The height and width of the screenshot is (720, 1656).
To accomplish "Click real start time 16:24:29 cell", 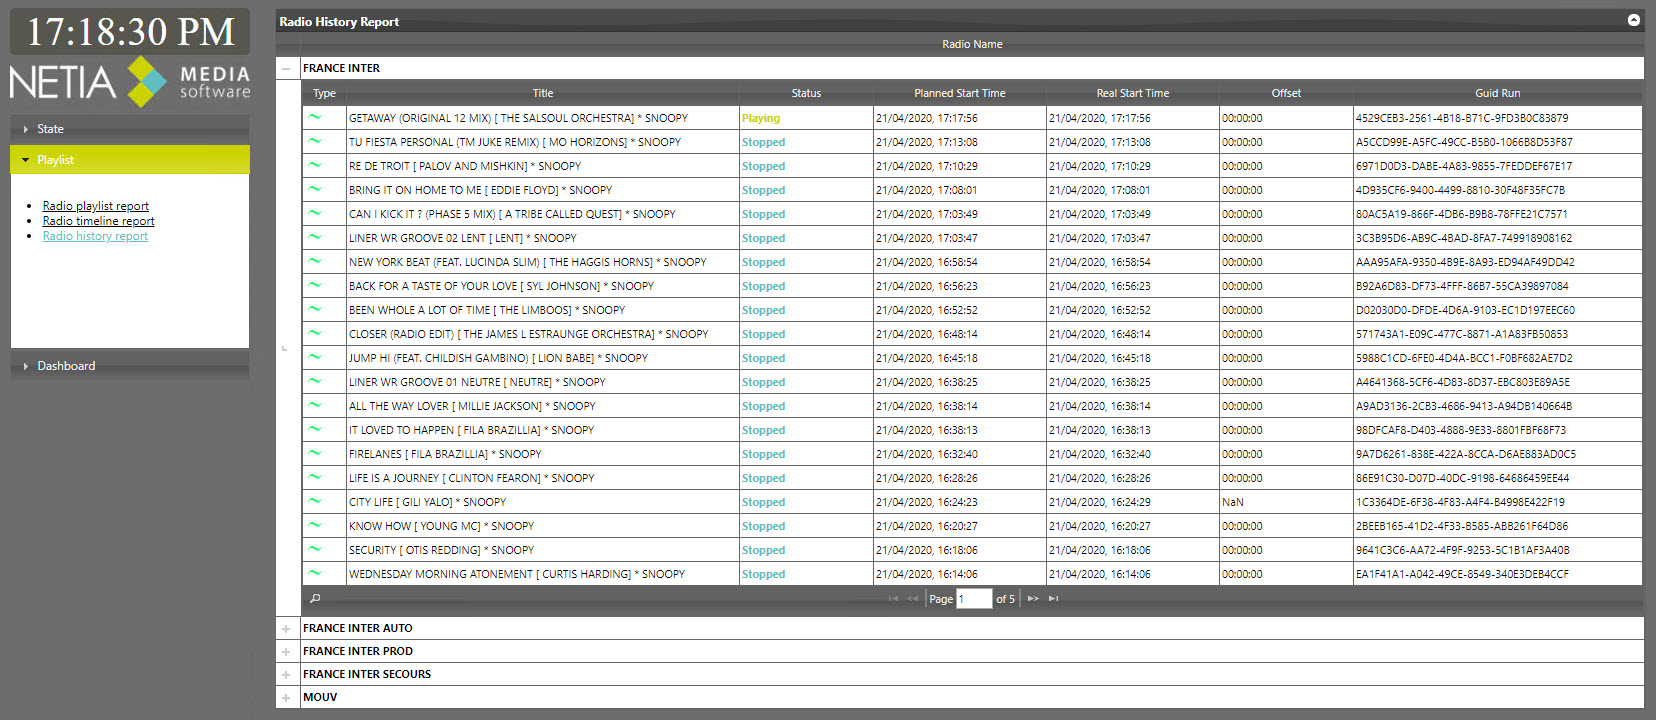I will pyautogui.click(x=1133, y=502).
